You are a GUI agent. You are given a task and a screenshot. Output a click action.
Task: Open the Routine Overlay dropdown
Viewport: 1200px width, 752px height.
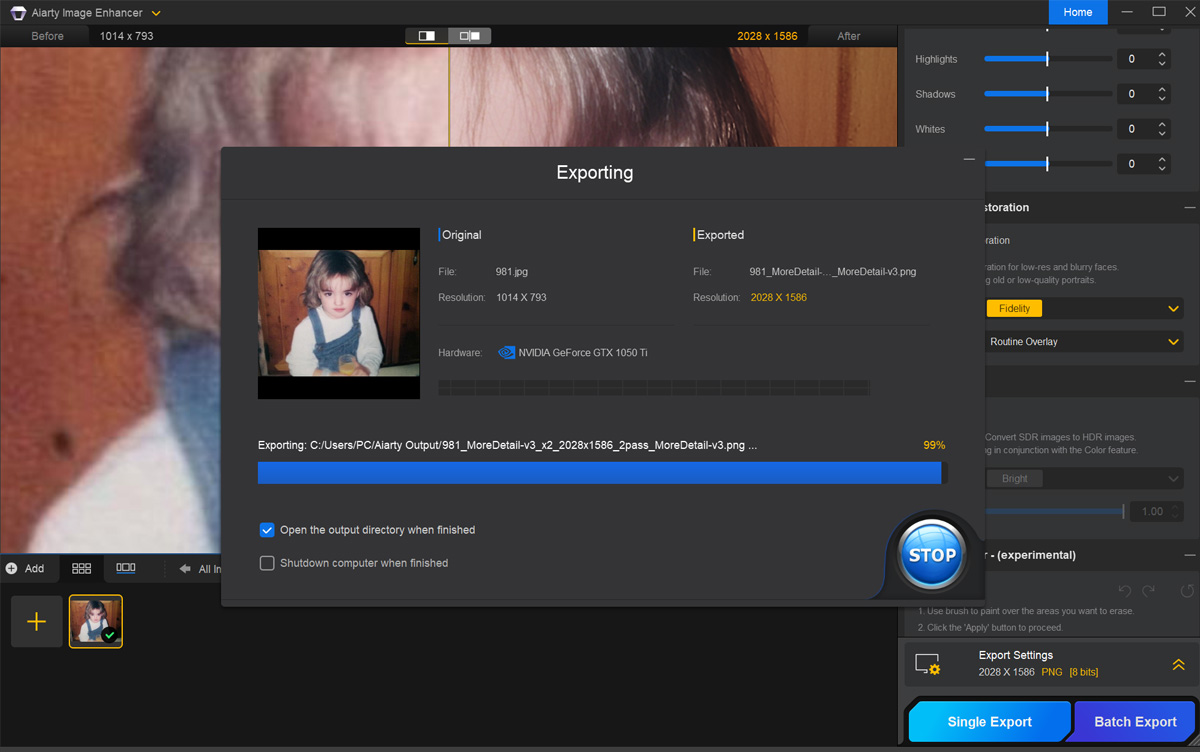tap(1083, 342)
